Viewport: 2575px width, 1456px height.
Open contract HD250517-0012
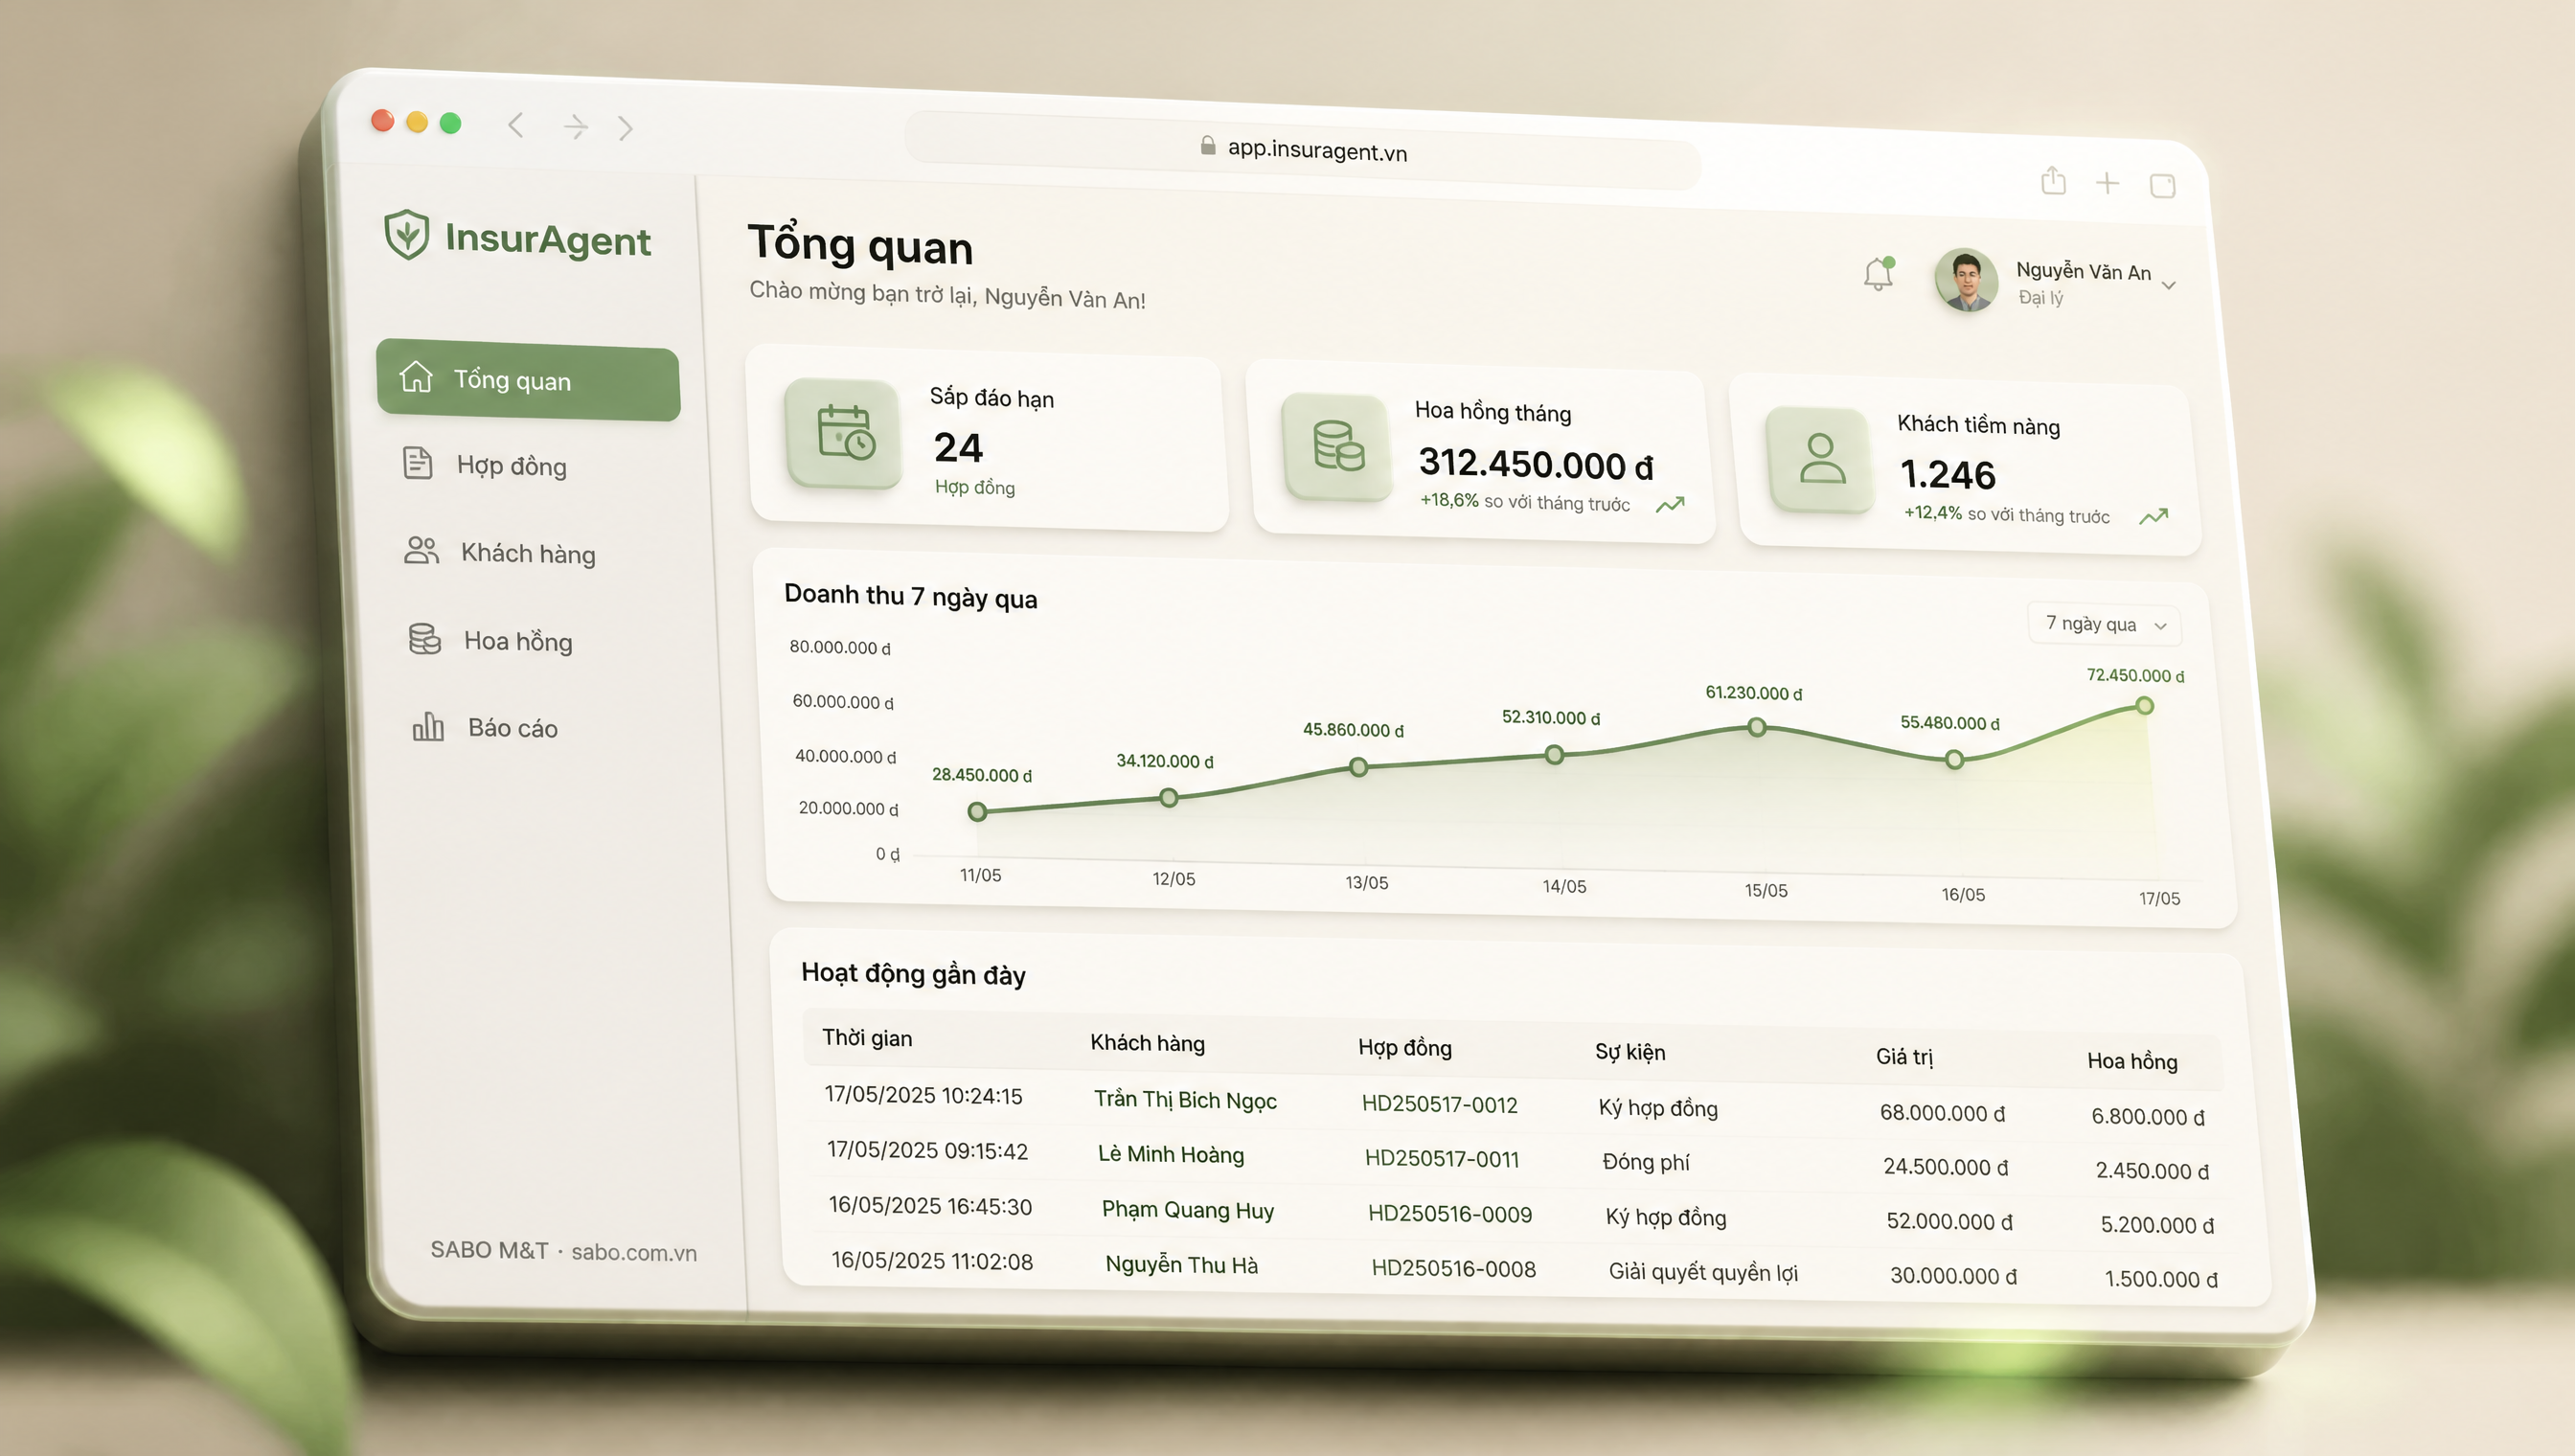coord(1440,1105)
